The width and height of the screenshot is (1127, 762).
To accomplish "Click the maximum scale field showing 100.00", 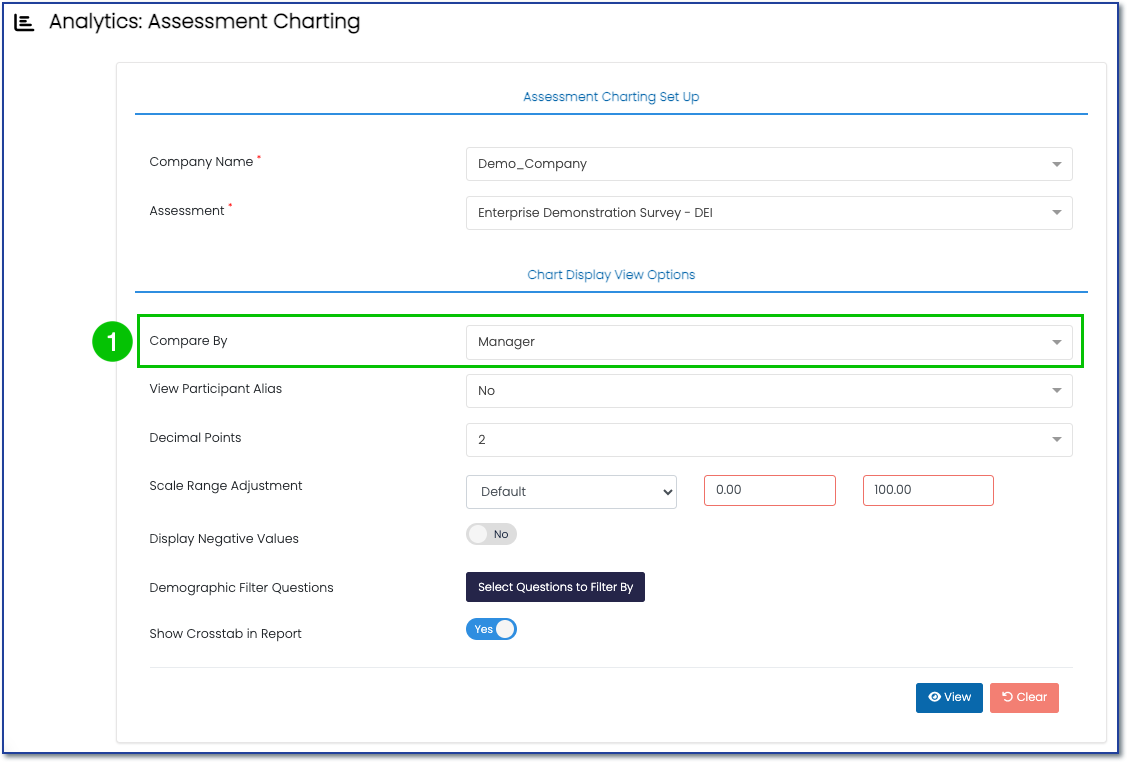I will click(927, 491).
